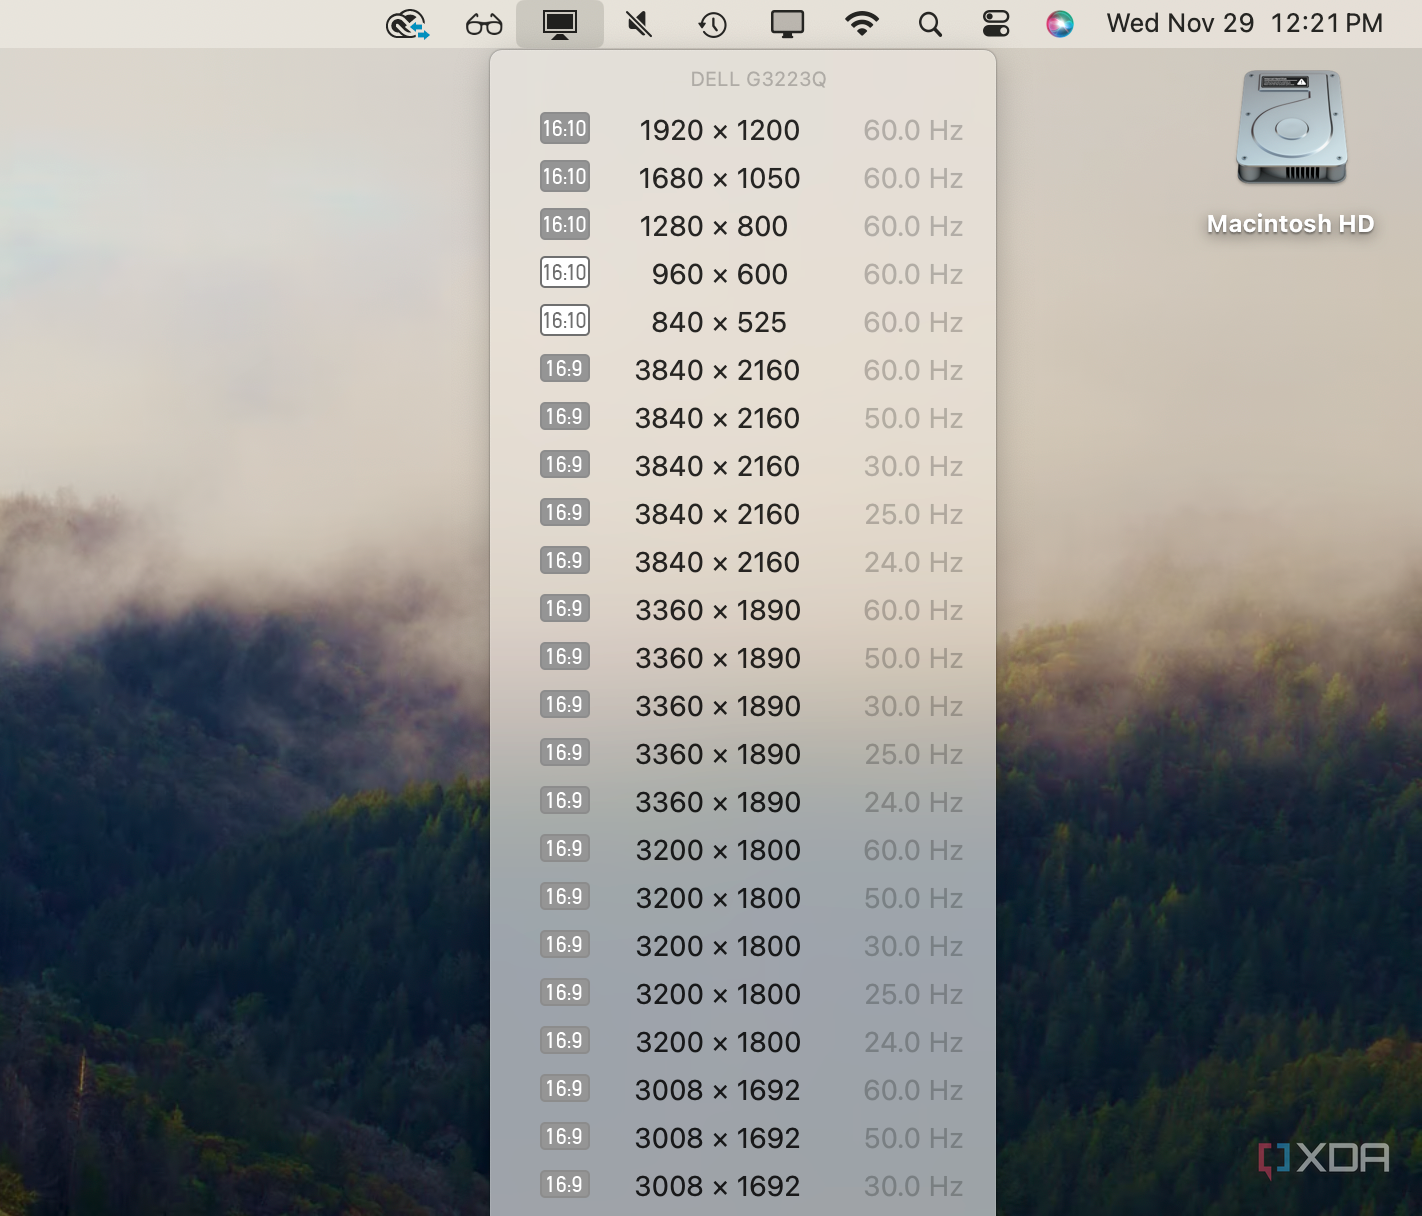Screen dimensions: 1422x1216
Task: Pick 3008 × 1692 at 60.0 Hz
Action: [x=743, y=1090]
